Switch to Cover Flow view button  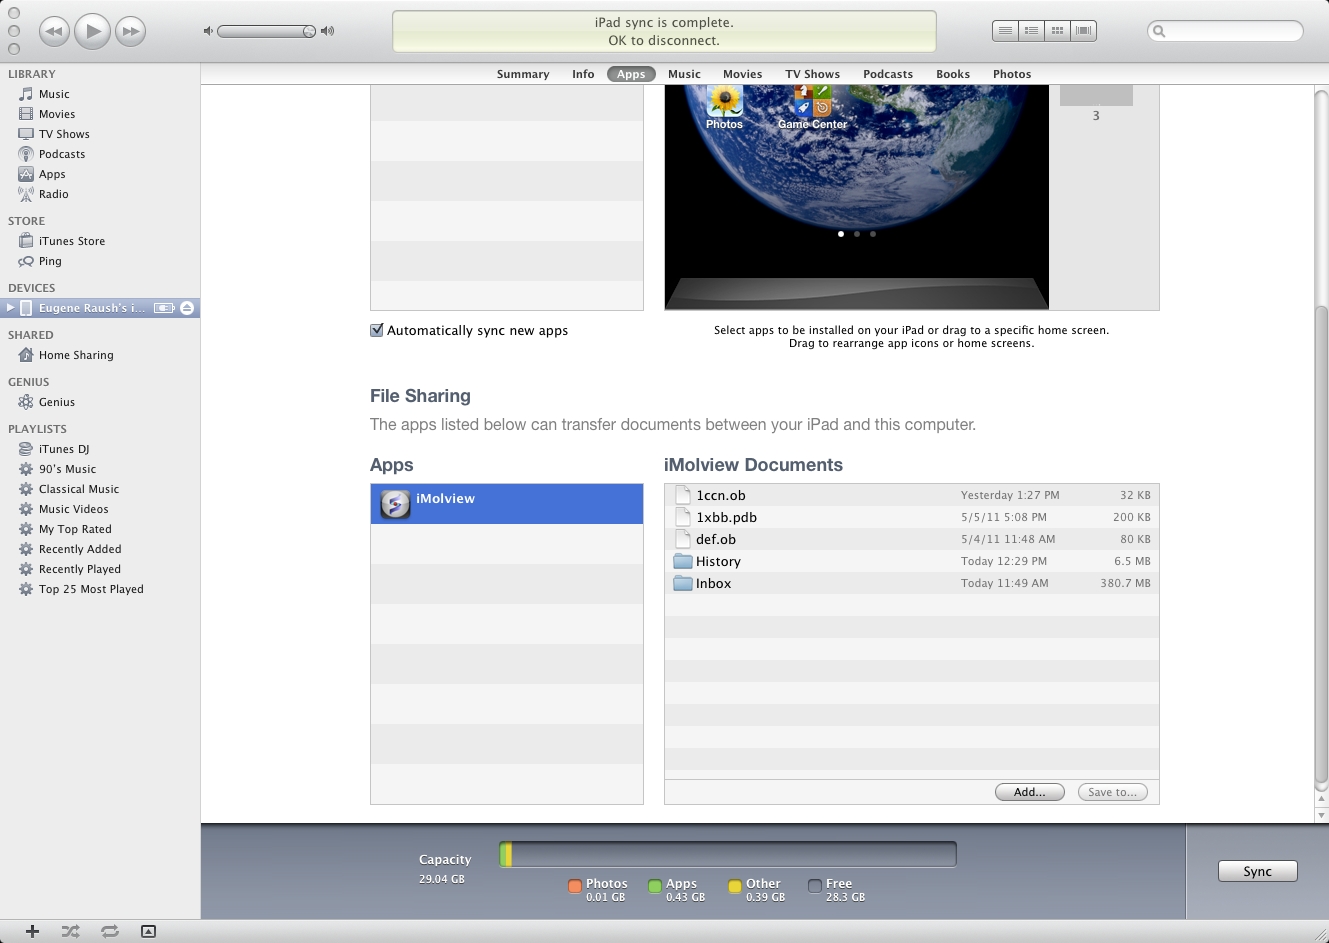pos(1083,31)
